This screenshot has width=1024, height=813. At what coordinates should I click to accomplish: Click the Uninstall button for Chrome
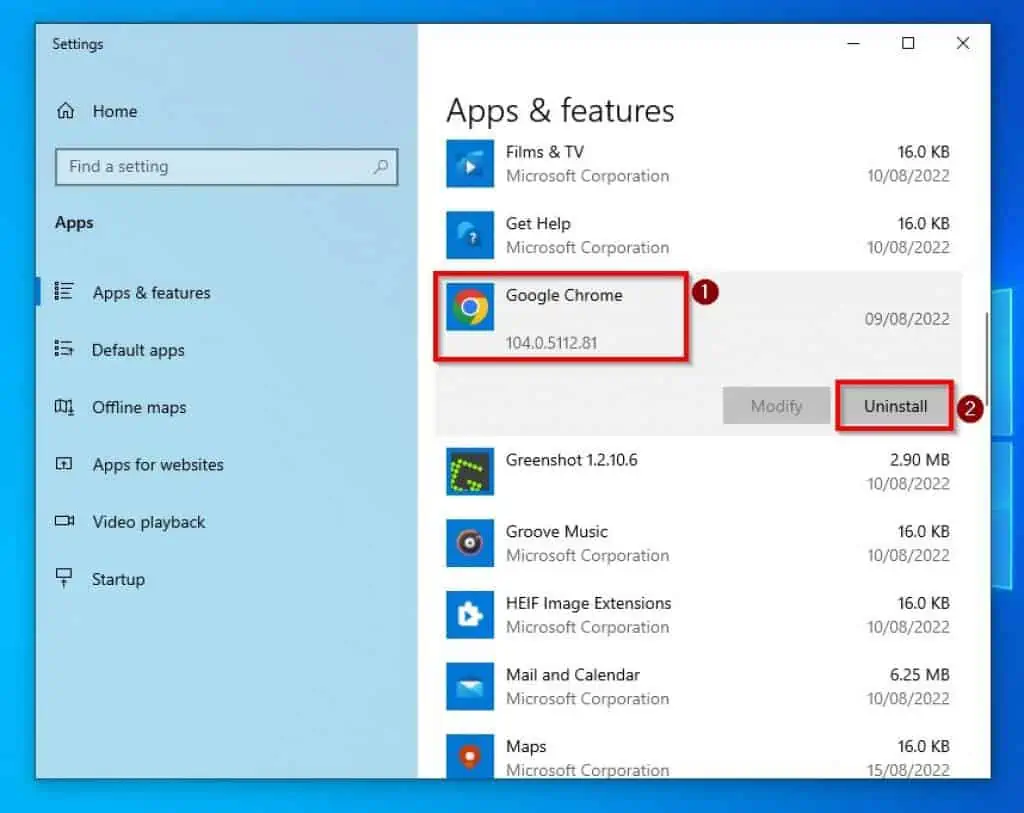coord(895,406)
